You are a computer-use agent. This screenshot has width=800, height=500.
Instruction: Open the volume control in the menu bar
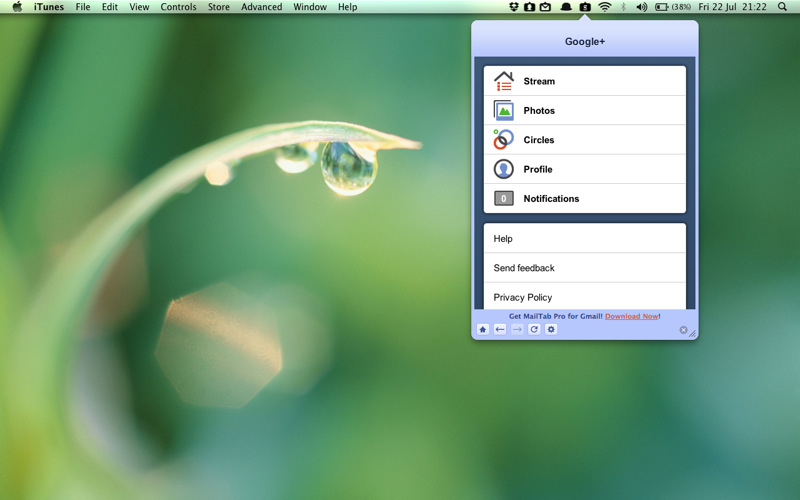pyautogui.click(x=641, y=7)
